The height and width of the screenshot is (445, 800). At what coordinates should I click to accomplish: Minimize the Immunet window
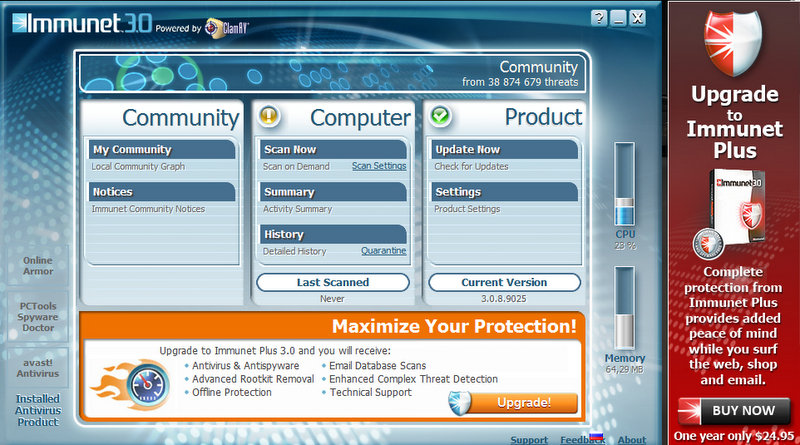[618, 18]
